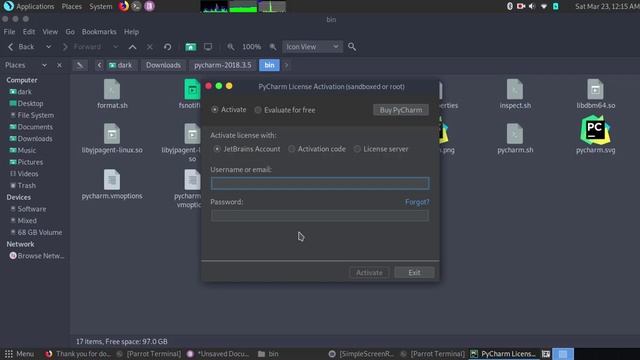
Task: Open Trash in Places sidebar
Action: click(x=27, y=185)
